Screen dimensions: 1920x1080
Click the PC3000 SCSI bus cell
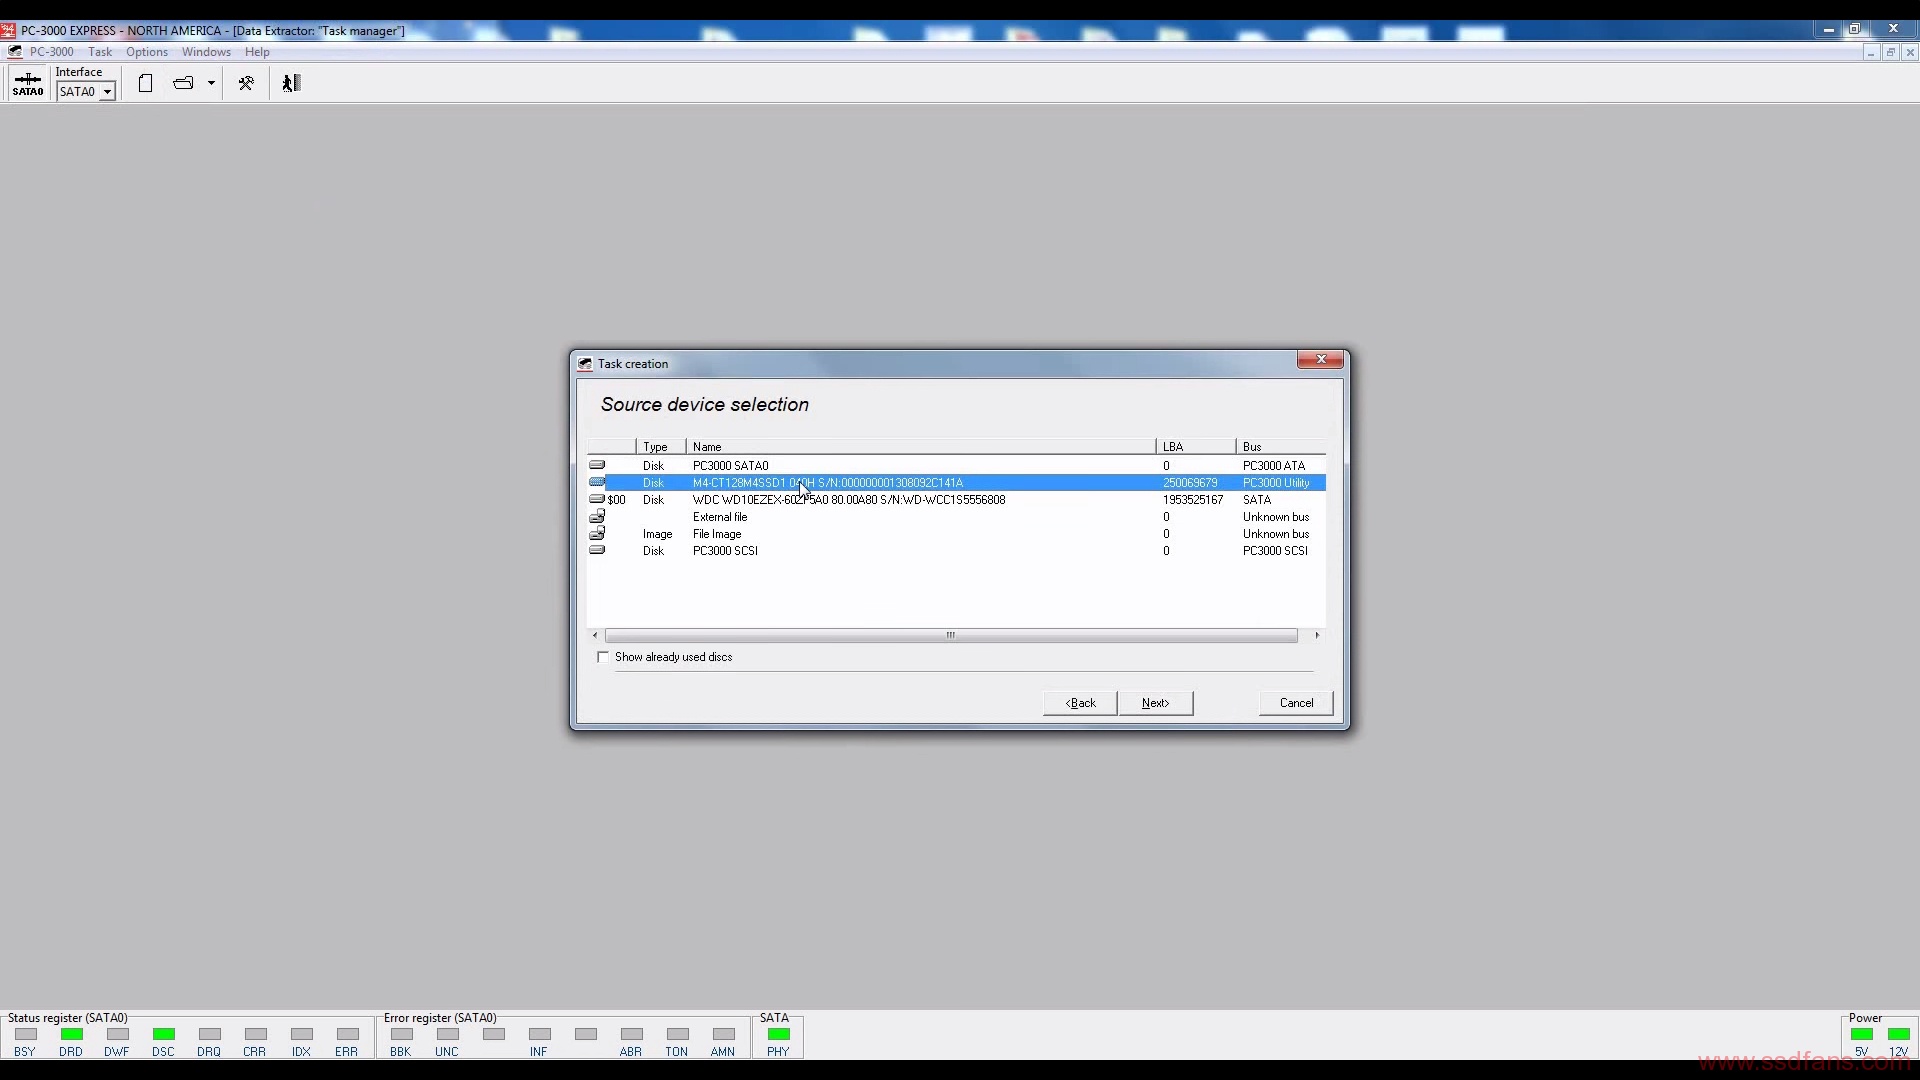1275,551
